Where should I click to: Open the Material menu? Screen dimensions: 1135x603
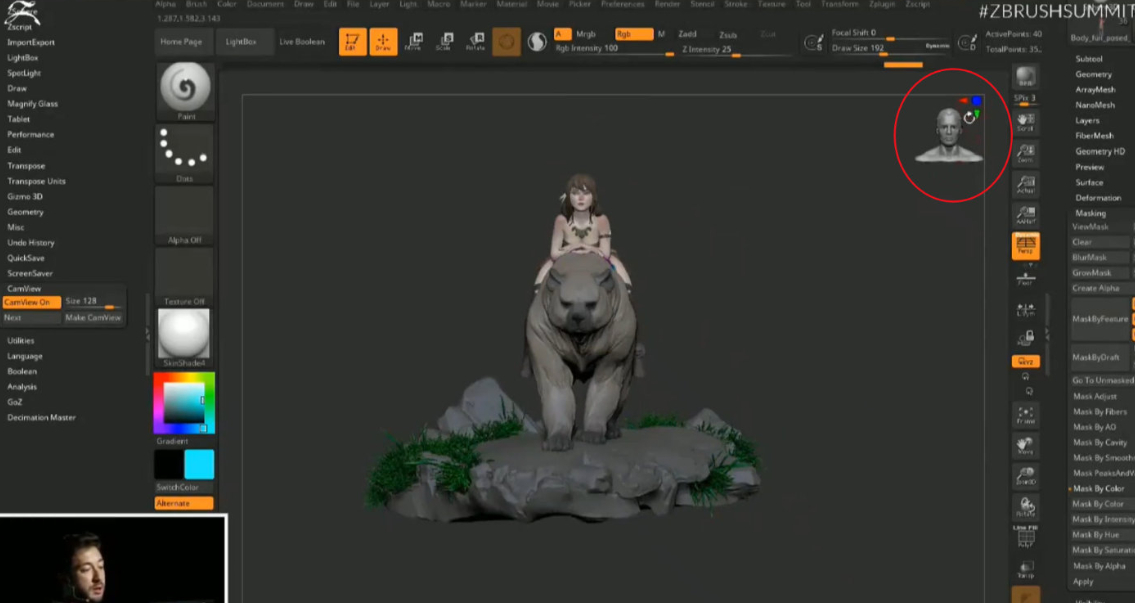click(x=511, y=4)
